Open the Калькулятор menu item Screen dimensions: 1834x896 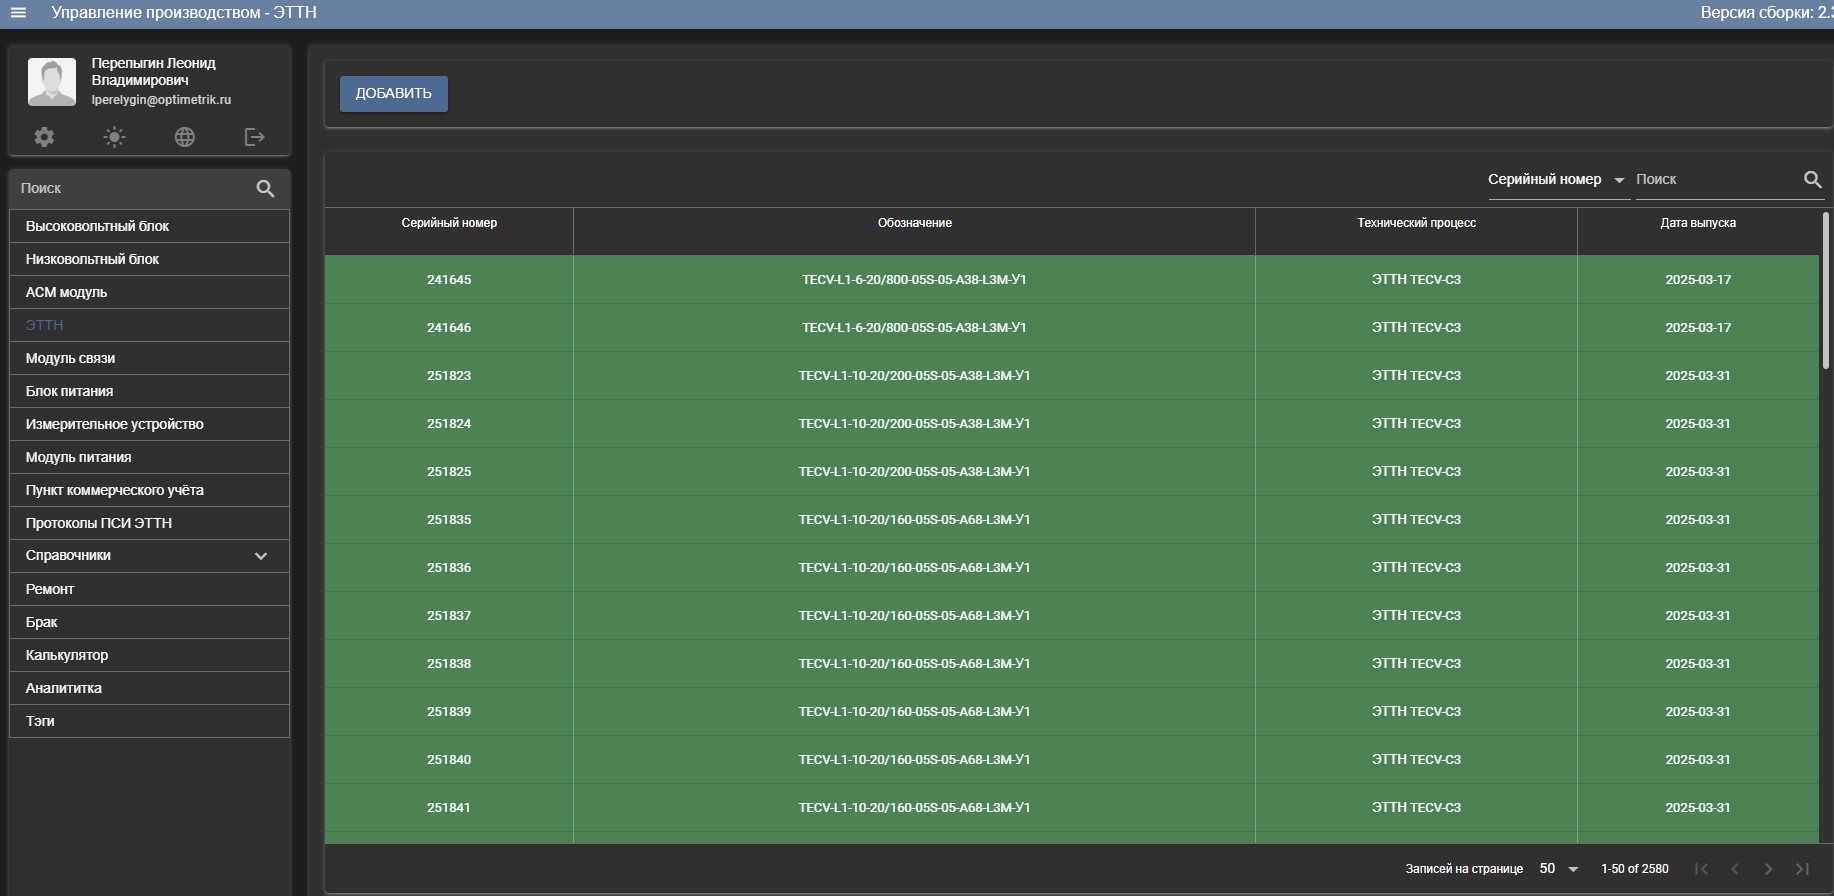[149, 655]
